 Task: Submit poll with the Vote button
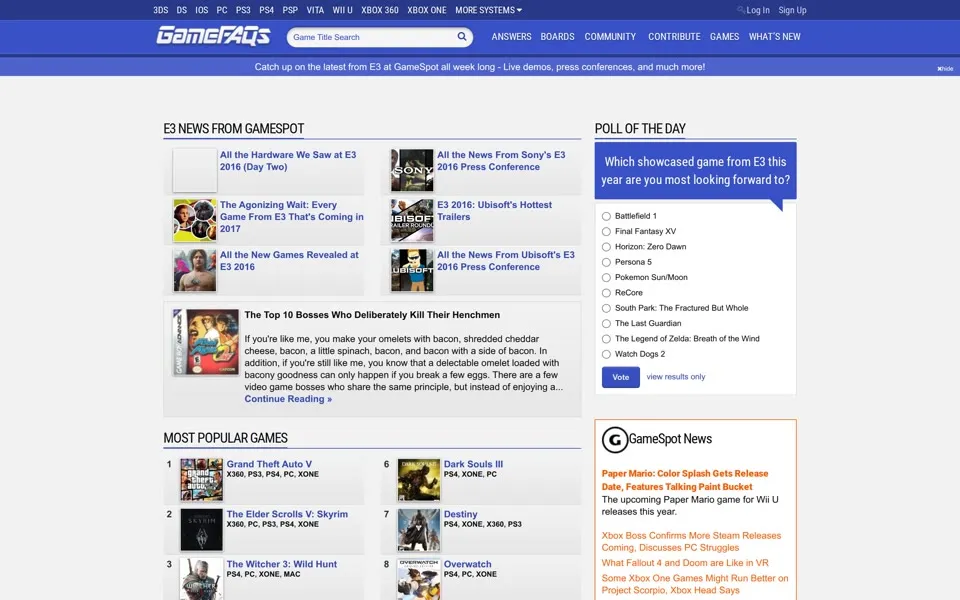[621, 377]
